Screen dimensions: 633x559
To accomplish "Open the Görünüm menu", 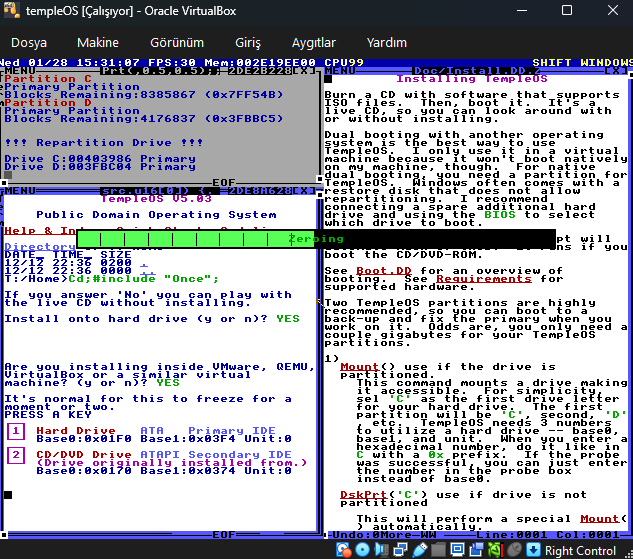I will pos(177,43).
